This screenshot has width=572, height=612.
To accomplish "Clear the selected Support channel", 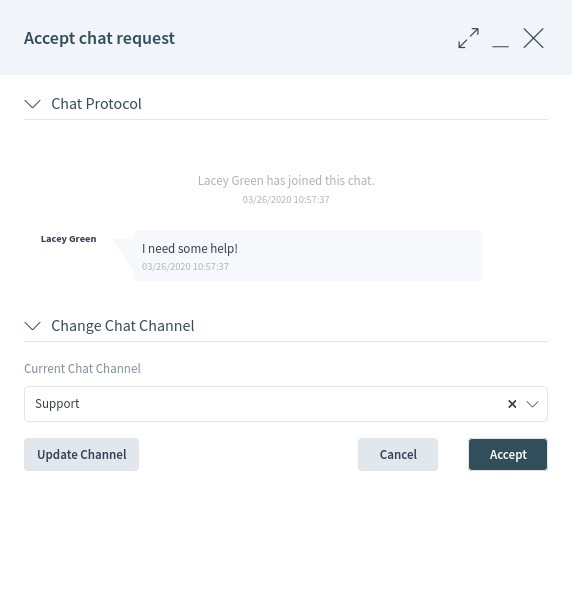I will click(x=512, y=404).
